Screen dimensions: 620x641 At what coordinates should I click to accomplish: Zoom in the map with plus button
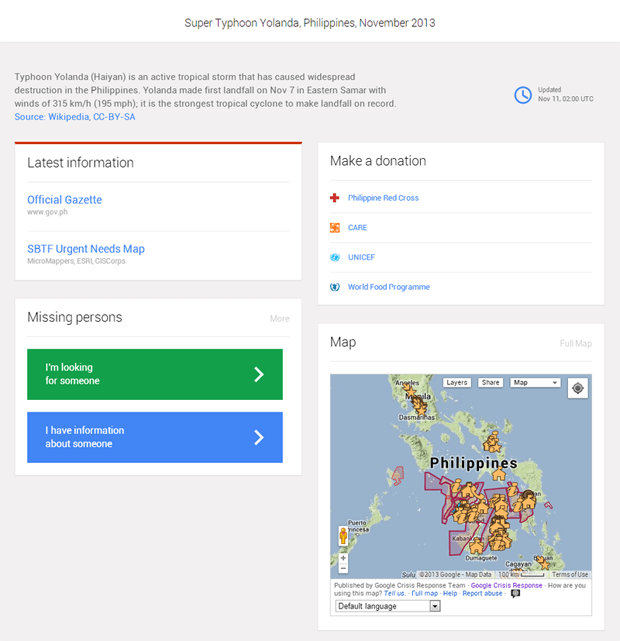tap(343, 558)
